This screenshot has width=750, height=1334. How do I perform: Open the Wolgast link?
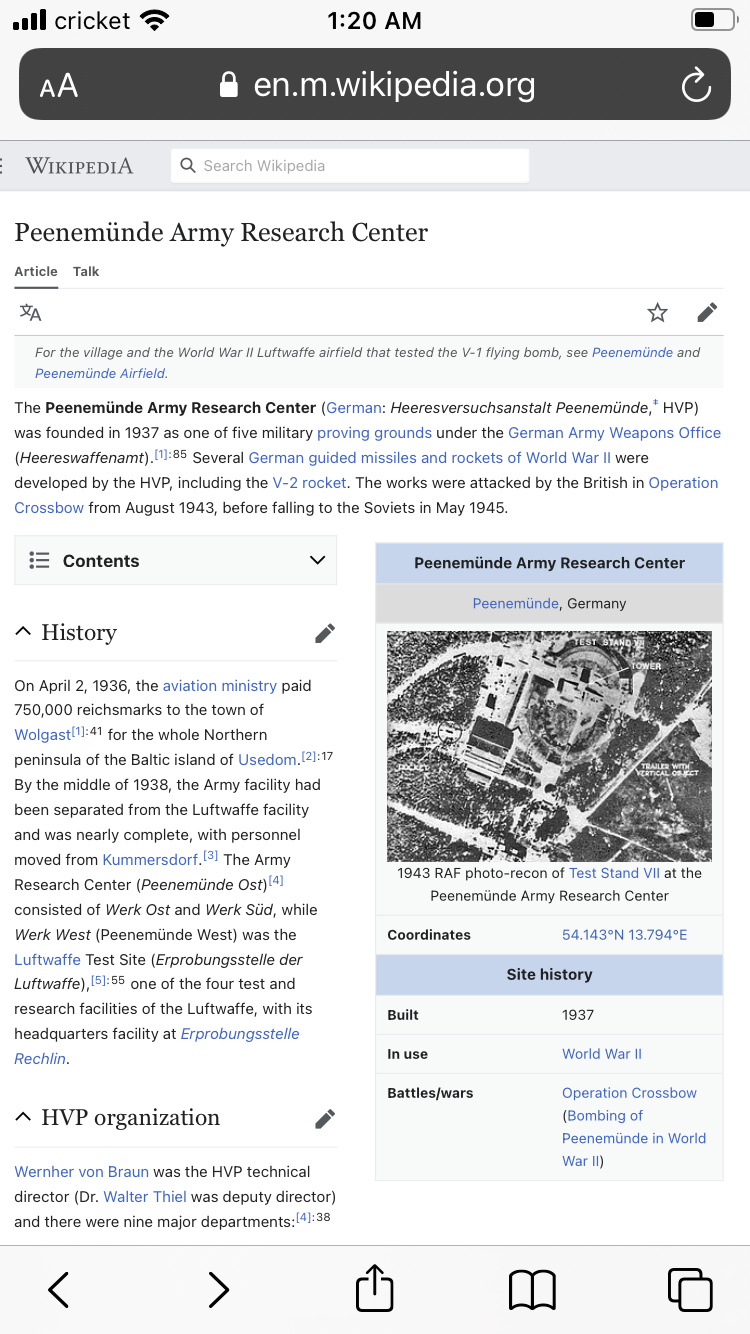pos(42,735)
